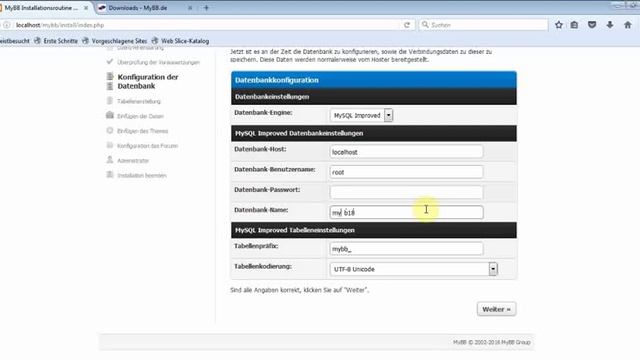Click the Überprüfung der Voraussetzungen checkmark icon
This screenshot has height=360, width=640.
point(109,62)
